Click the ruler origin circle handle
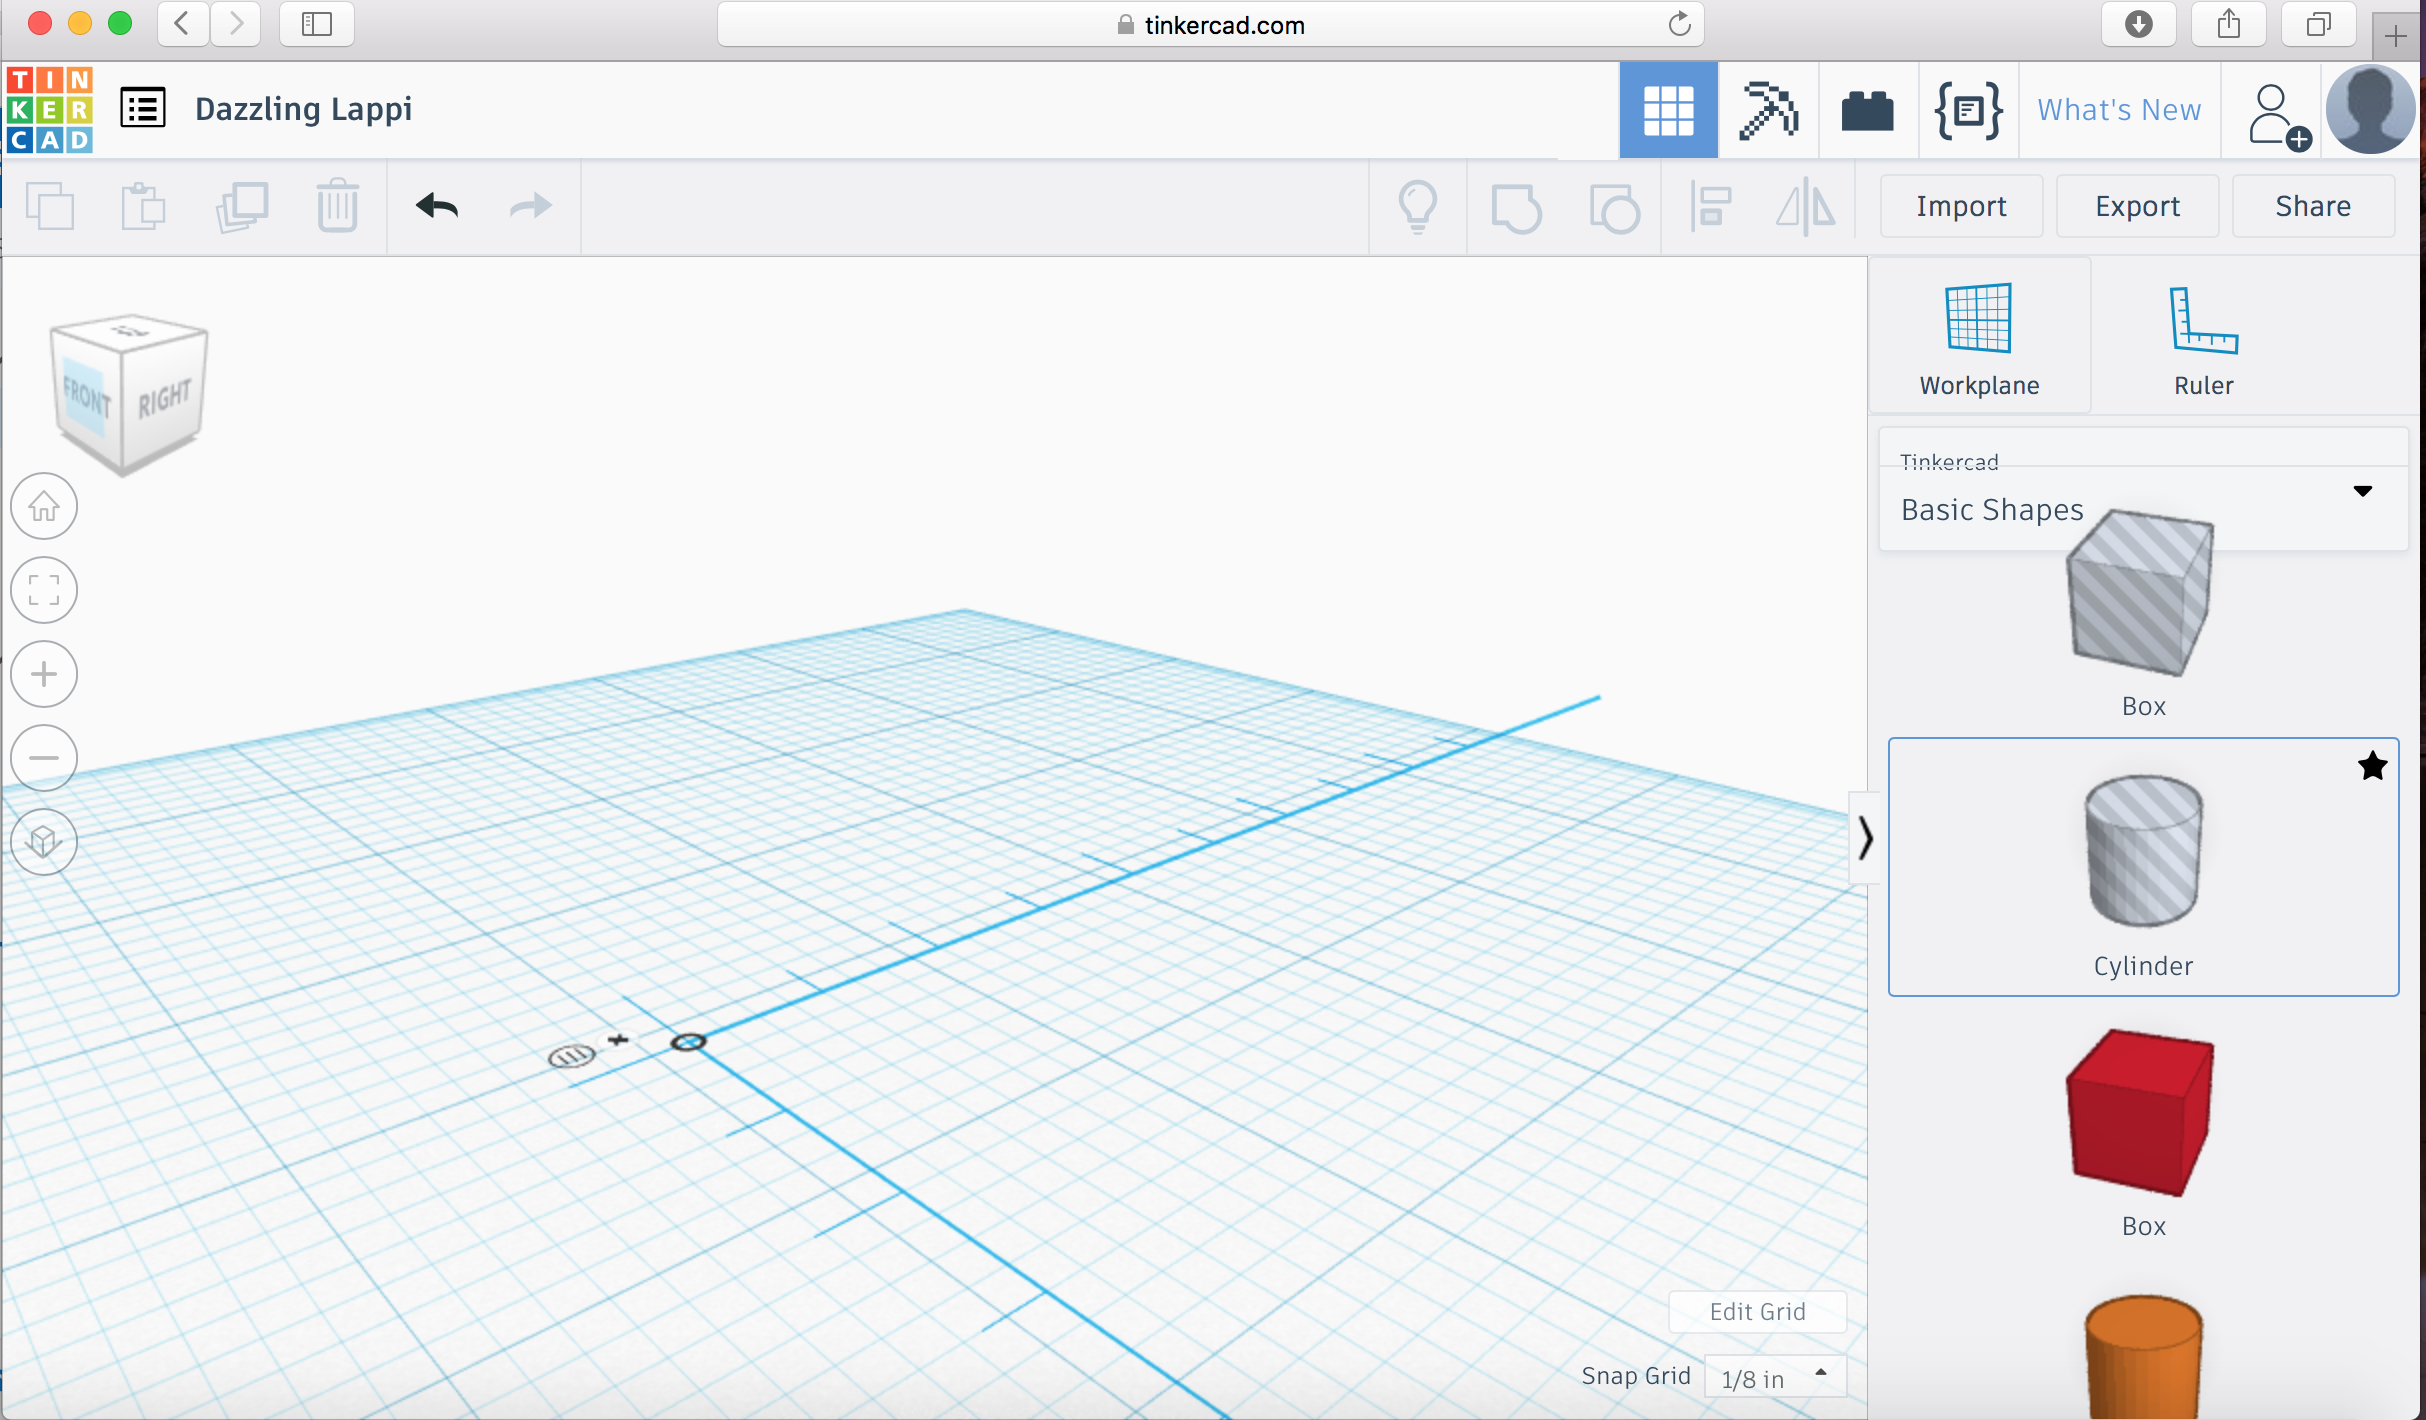Viewport: 2426px width, 1420px height. [688, 1042]
